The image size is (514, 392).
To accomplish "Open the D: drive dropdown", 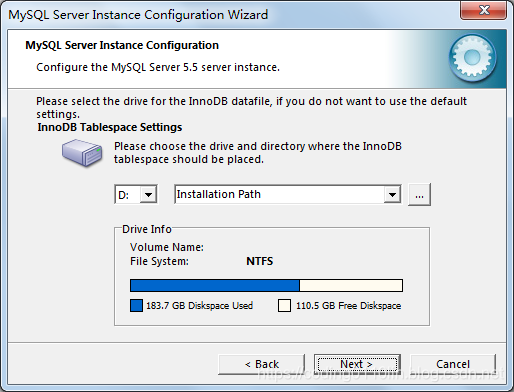I will point(148,194).
